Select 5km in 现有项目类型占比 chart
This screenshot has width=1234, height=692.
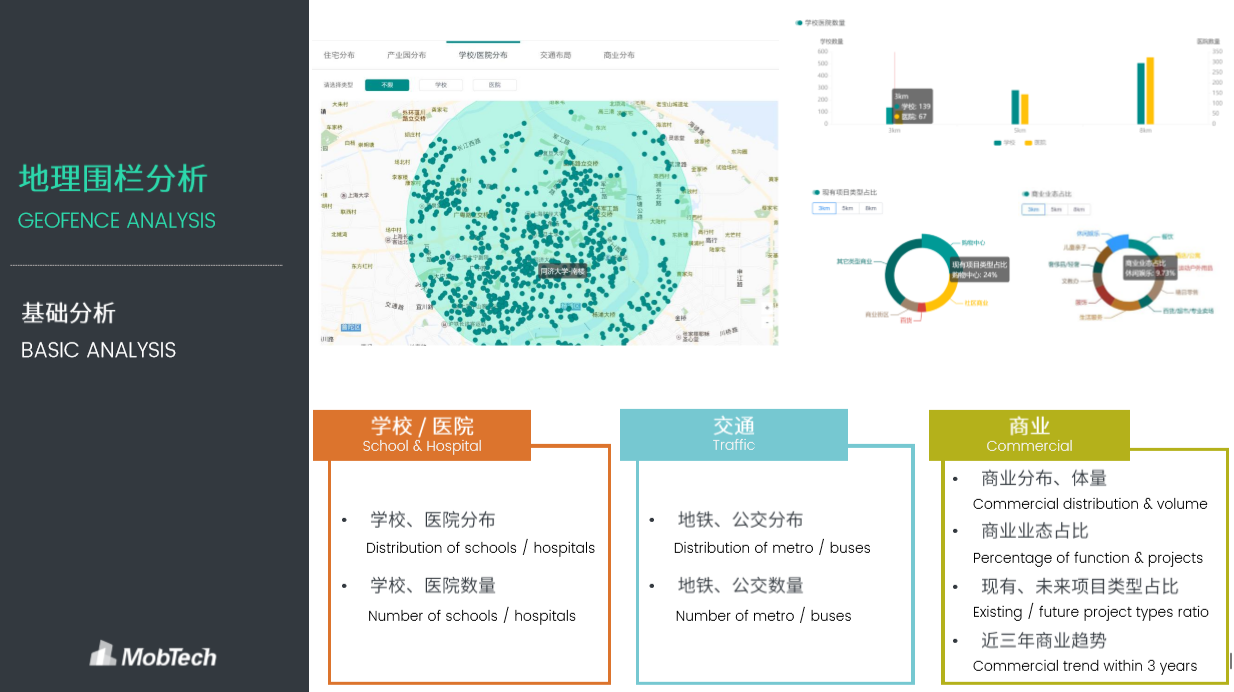(x=847, y=208)
